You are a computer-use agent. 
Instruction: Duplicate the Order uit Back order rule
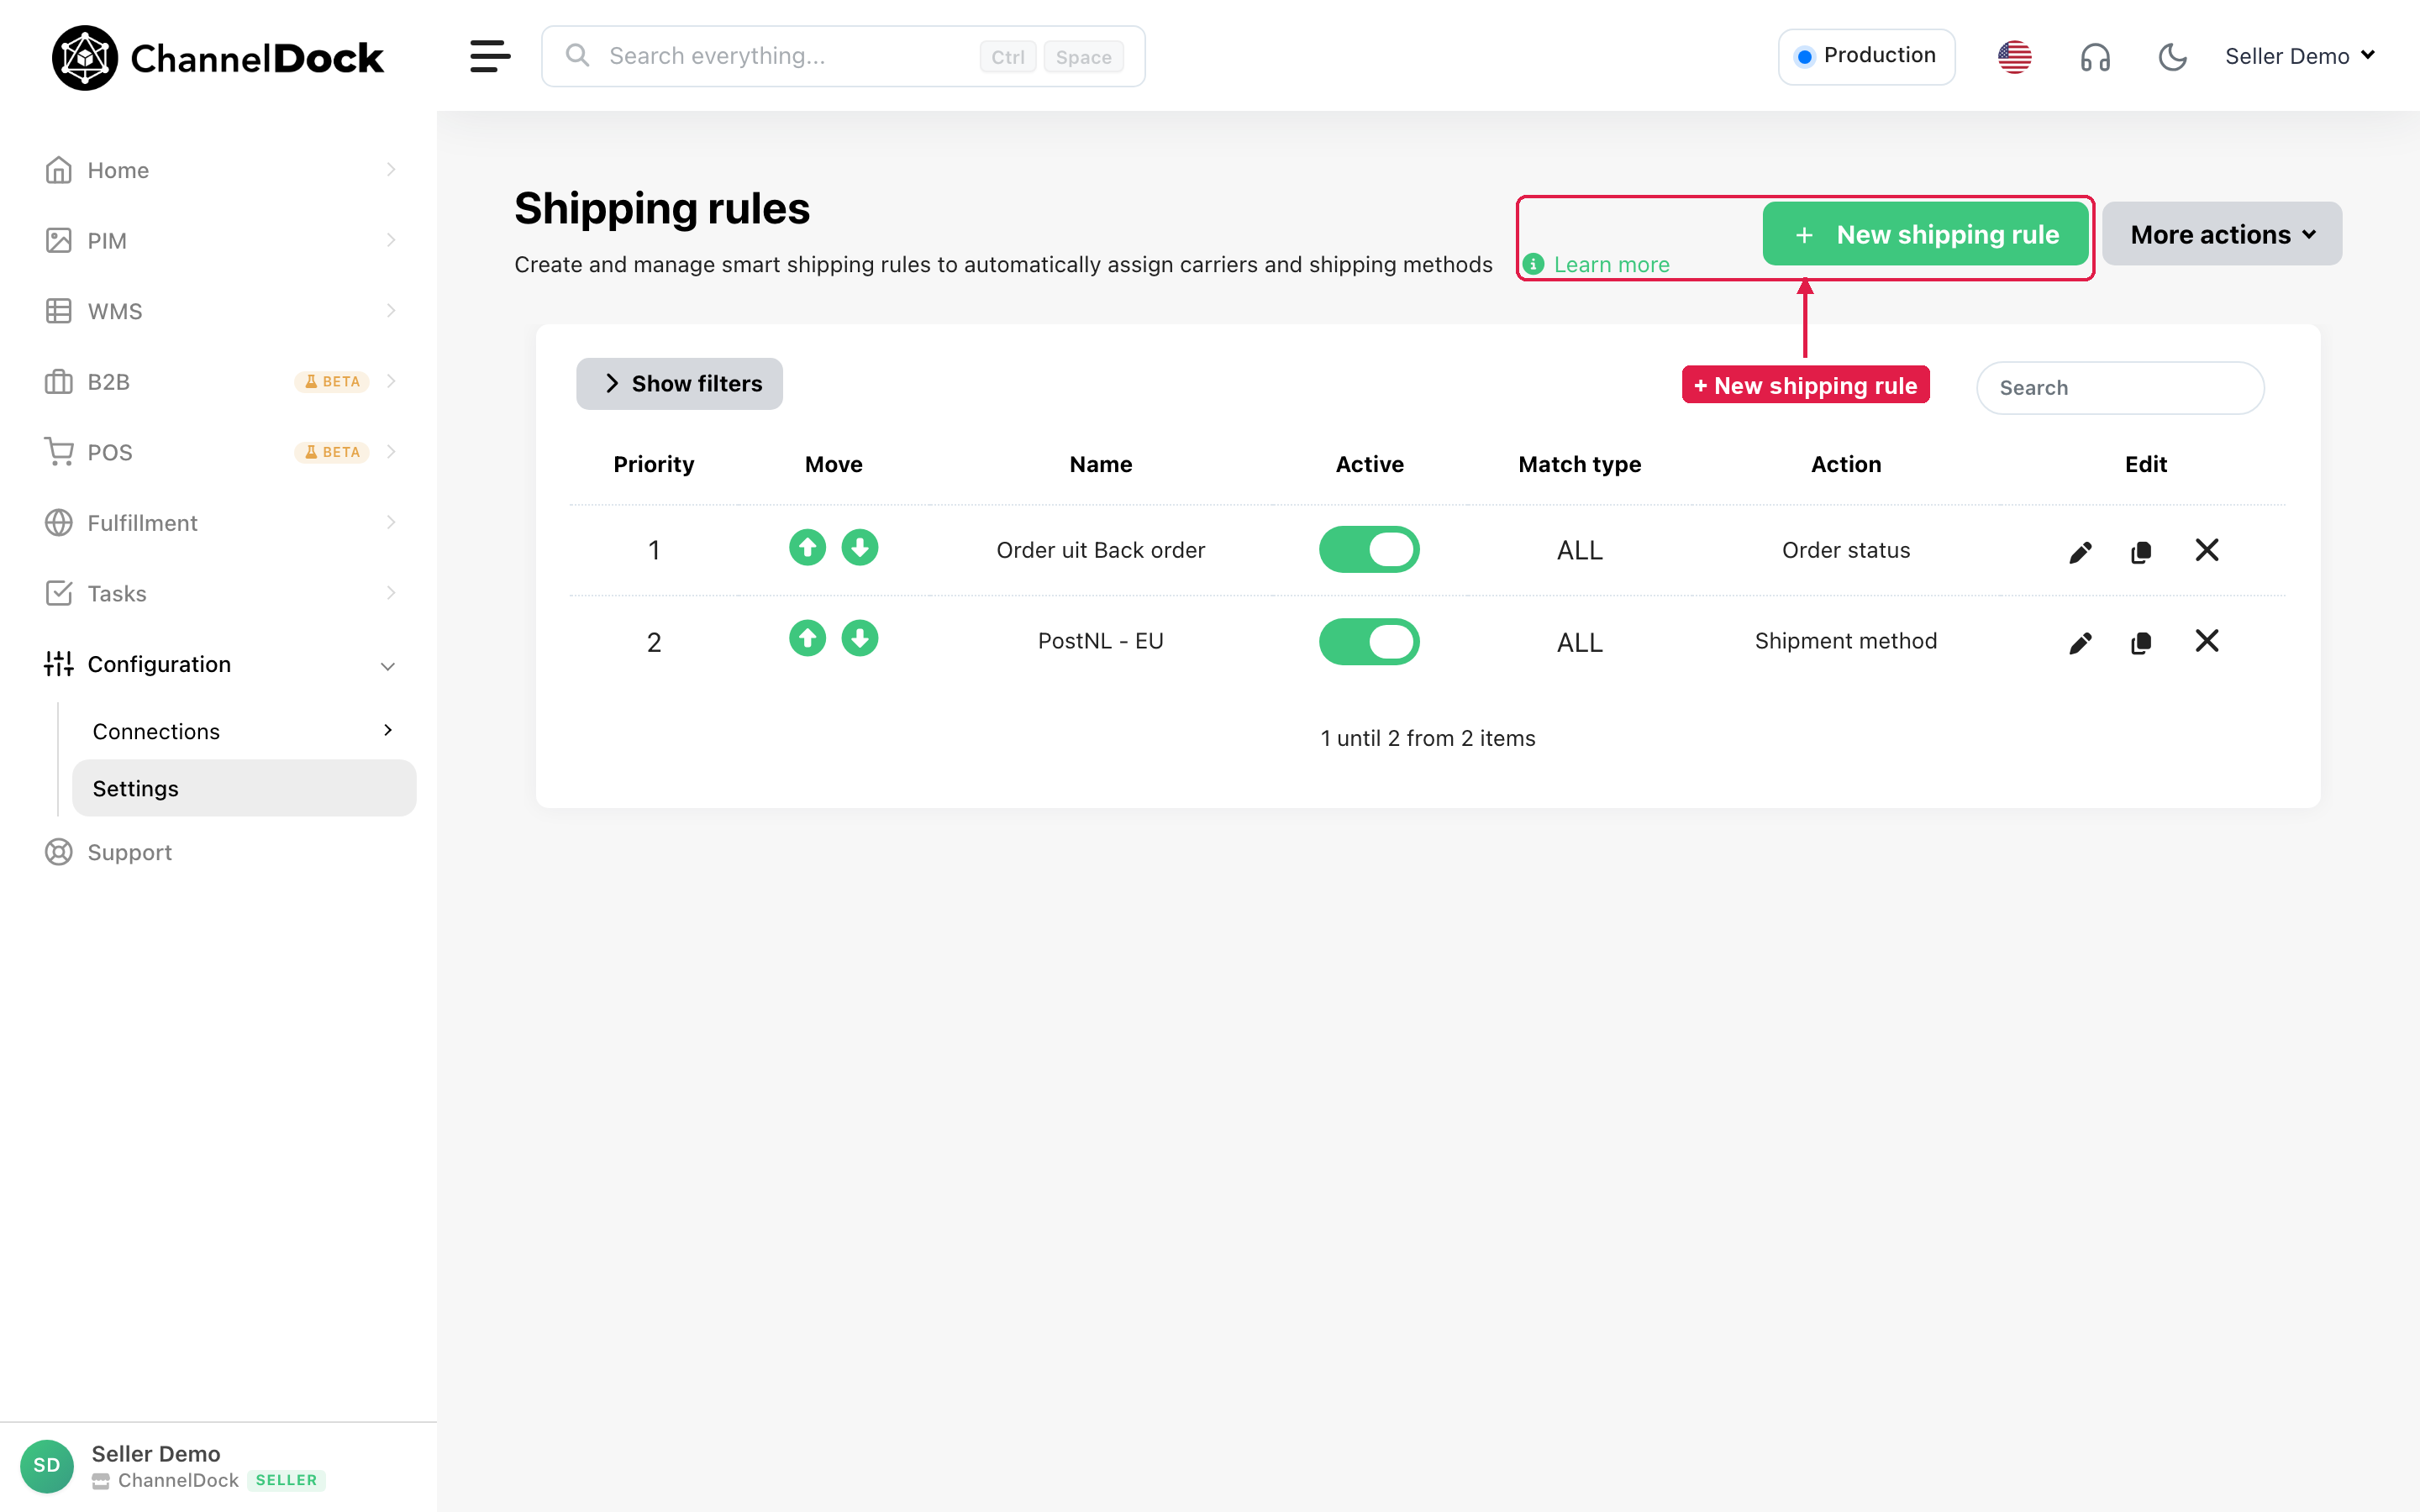2141,552
